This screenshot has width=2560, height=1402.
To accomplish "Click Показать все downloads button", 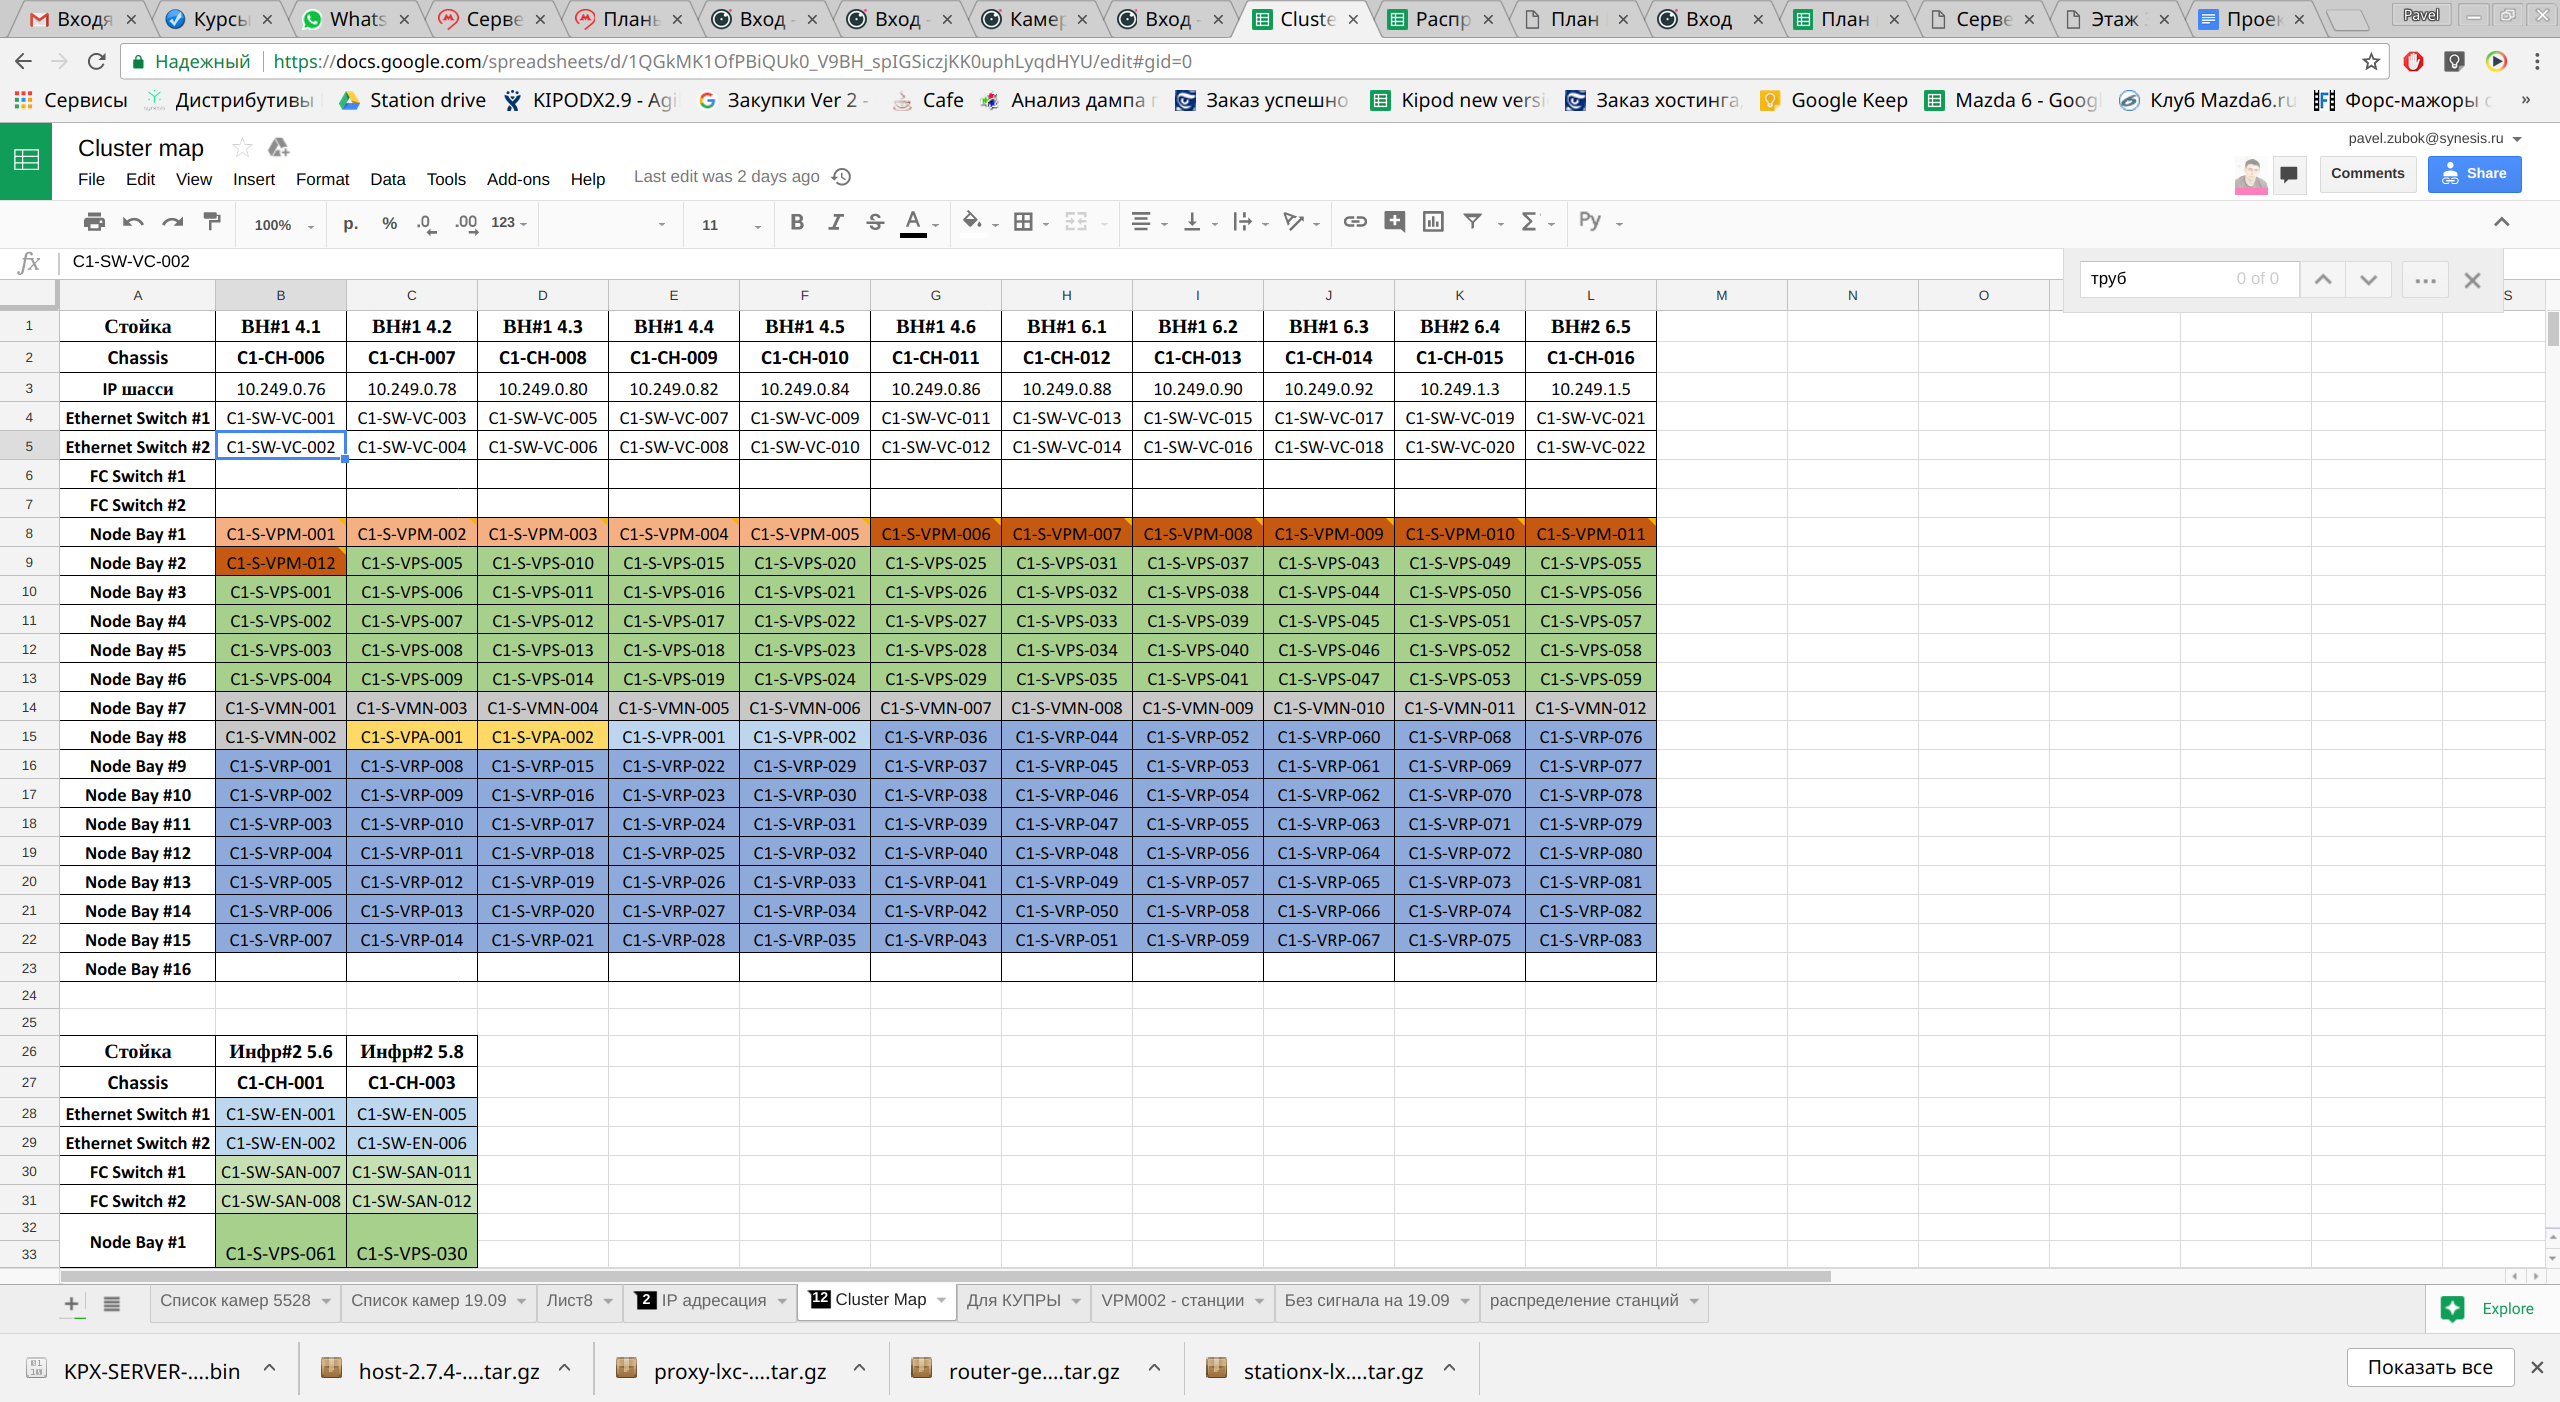I will [x=2430, y=1367].
